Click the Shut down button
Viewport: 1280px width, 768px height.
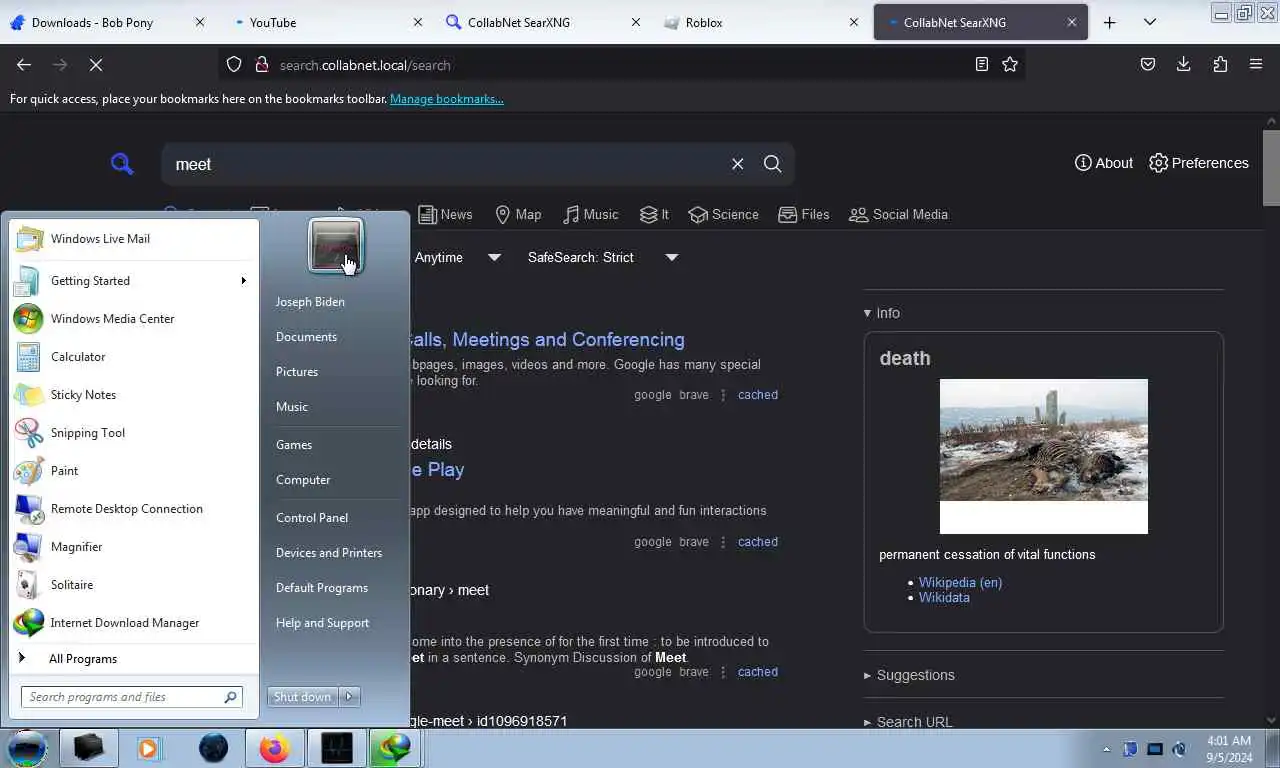[x=303, y=697]
